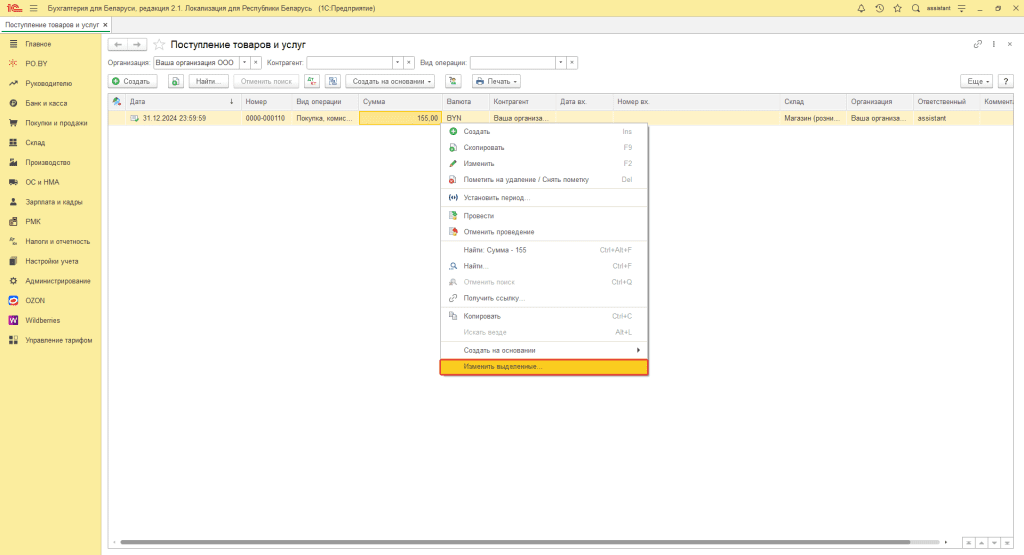Open the main menu hamburger icon
Viewport: 1024px width, 555px height.
point(33,8)
